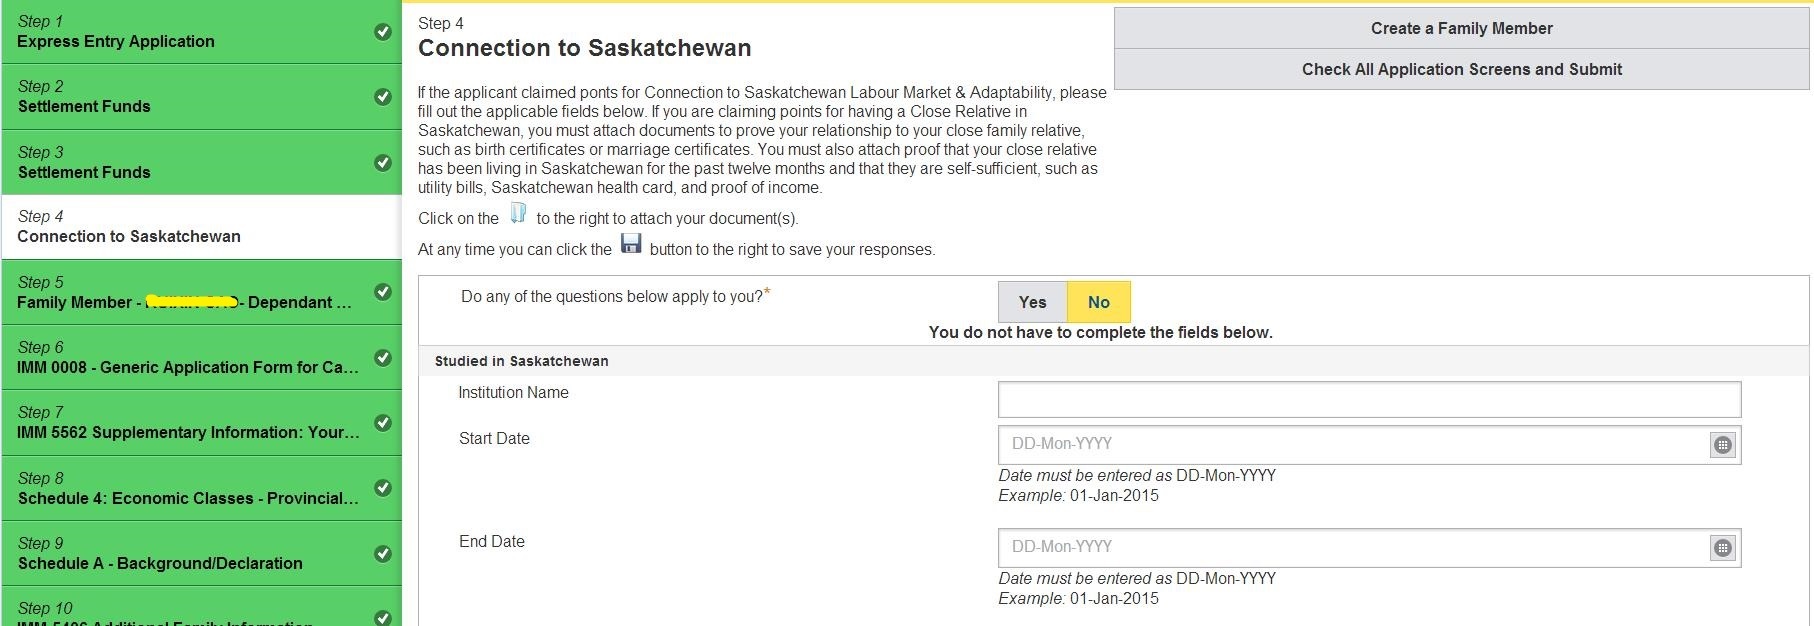Click into the Start Date field
The height and width of the screenshot is (626, 1814).
click(1350, 445)
